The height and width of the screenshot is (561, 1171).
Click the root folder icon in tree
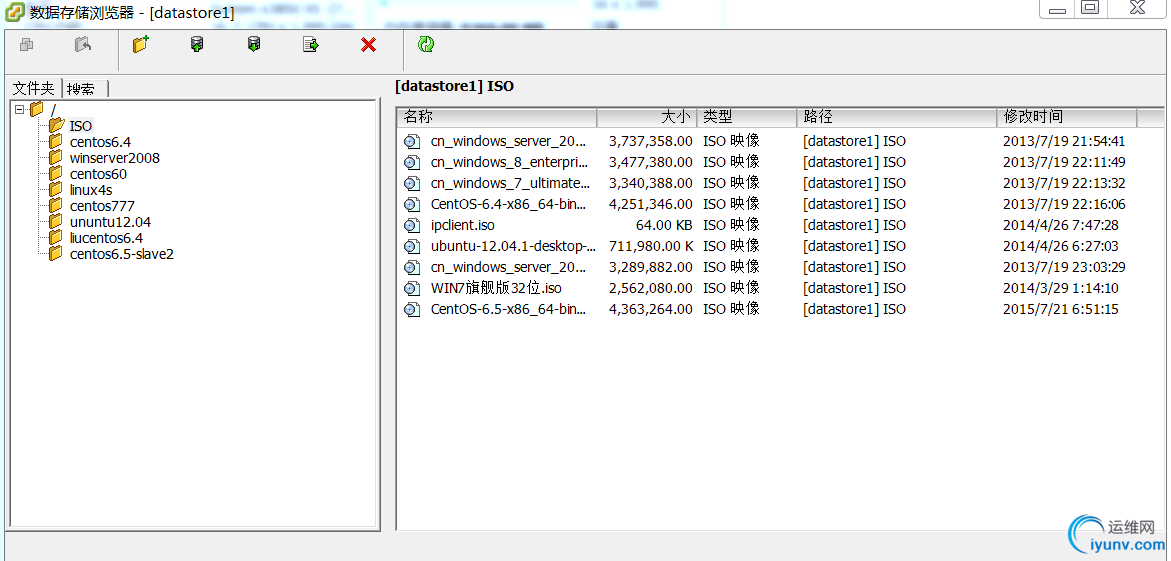tap(37, 110)
